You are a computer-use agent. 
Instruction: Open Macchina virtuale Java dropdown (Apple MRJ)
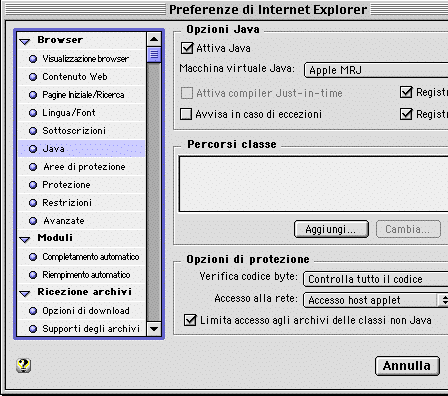(x=376, y=70)
